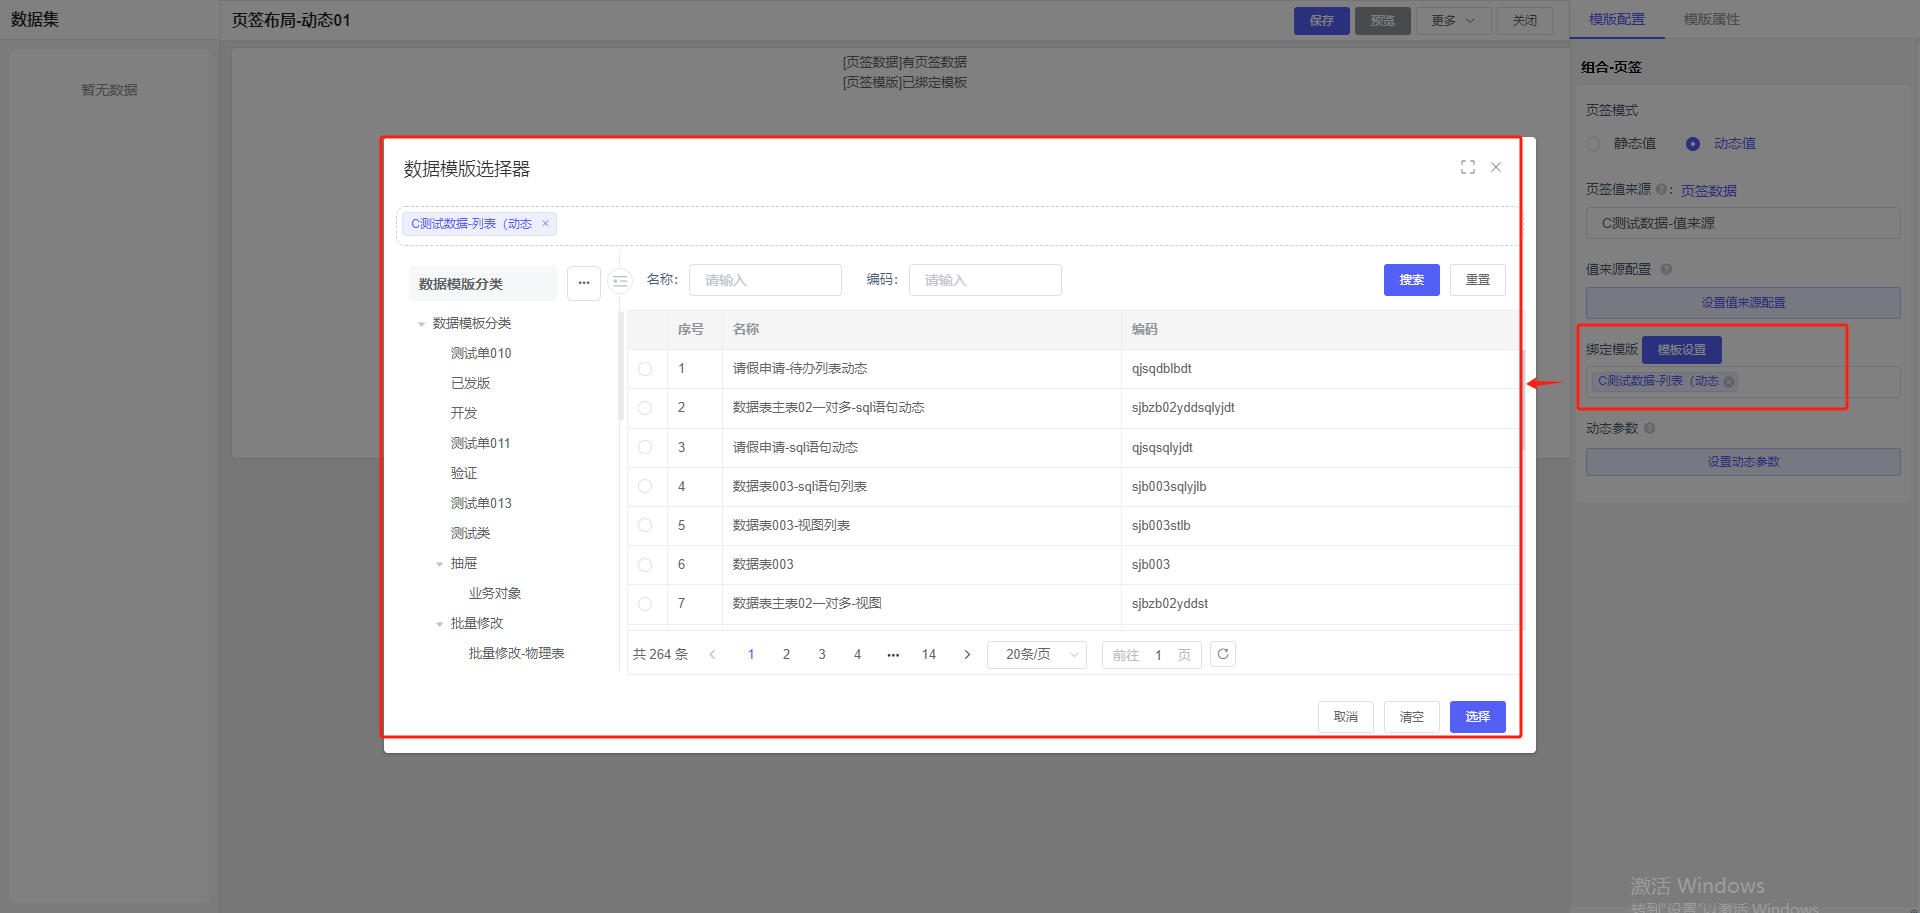Collapse the 抽屉 tree node
The height and width of the screenshot is (913, 1920).
pyautogui.click(x=439, y=564)
